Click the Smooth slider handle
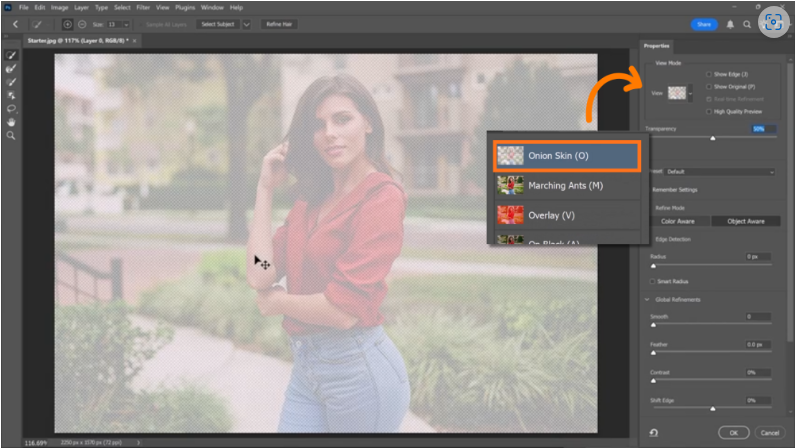Viewport: 795px width, 448px height. (653, 325)
